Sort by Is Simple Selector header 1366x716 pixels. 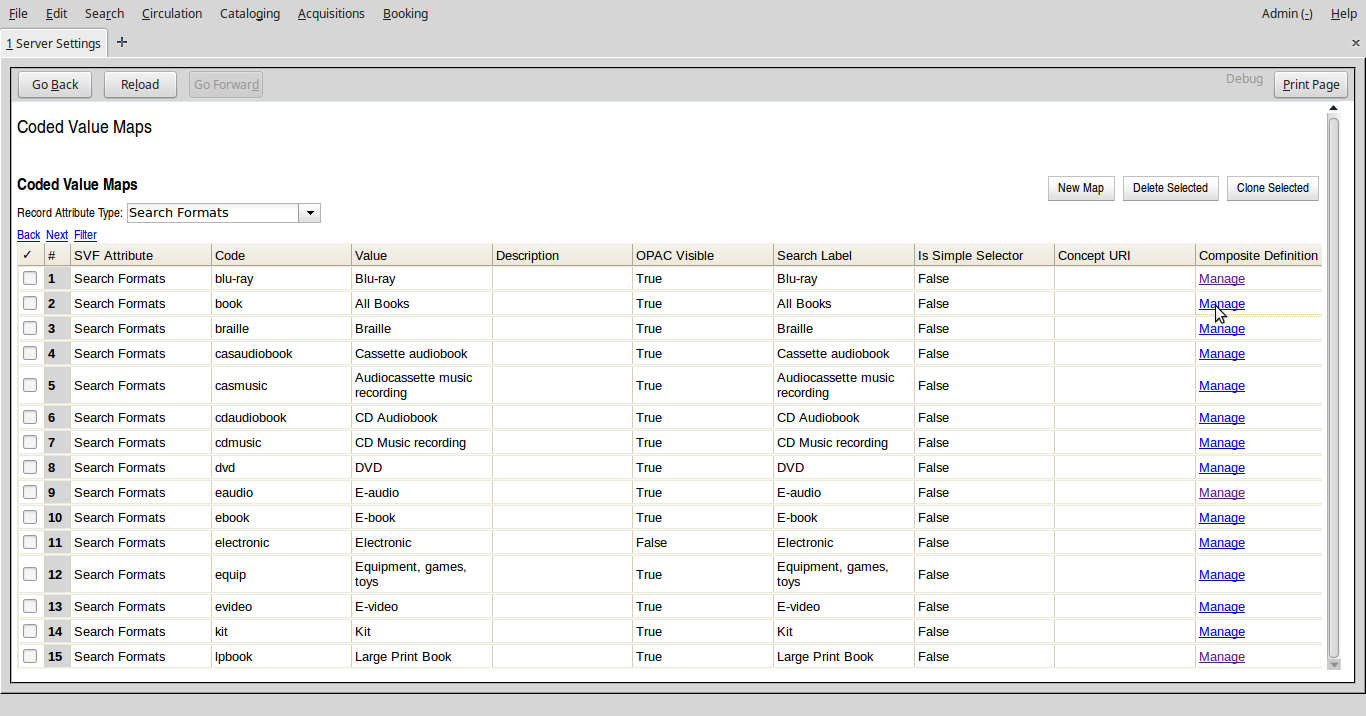pos(984,255)
